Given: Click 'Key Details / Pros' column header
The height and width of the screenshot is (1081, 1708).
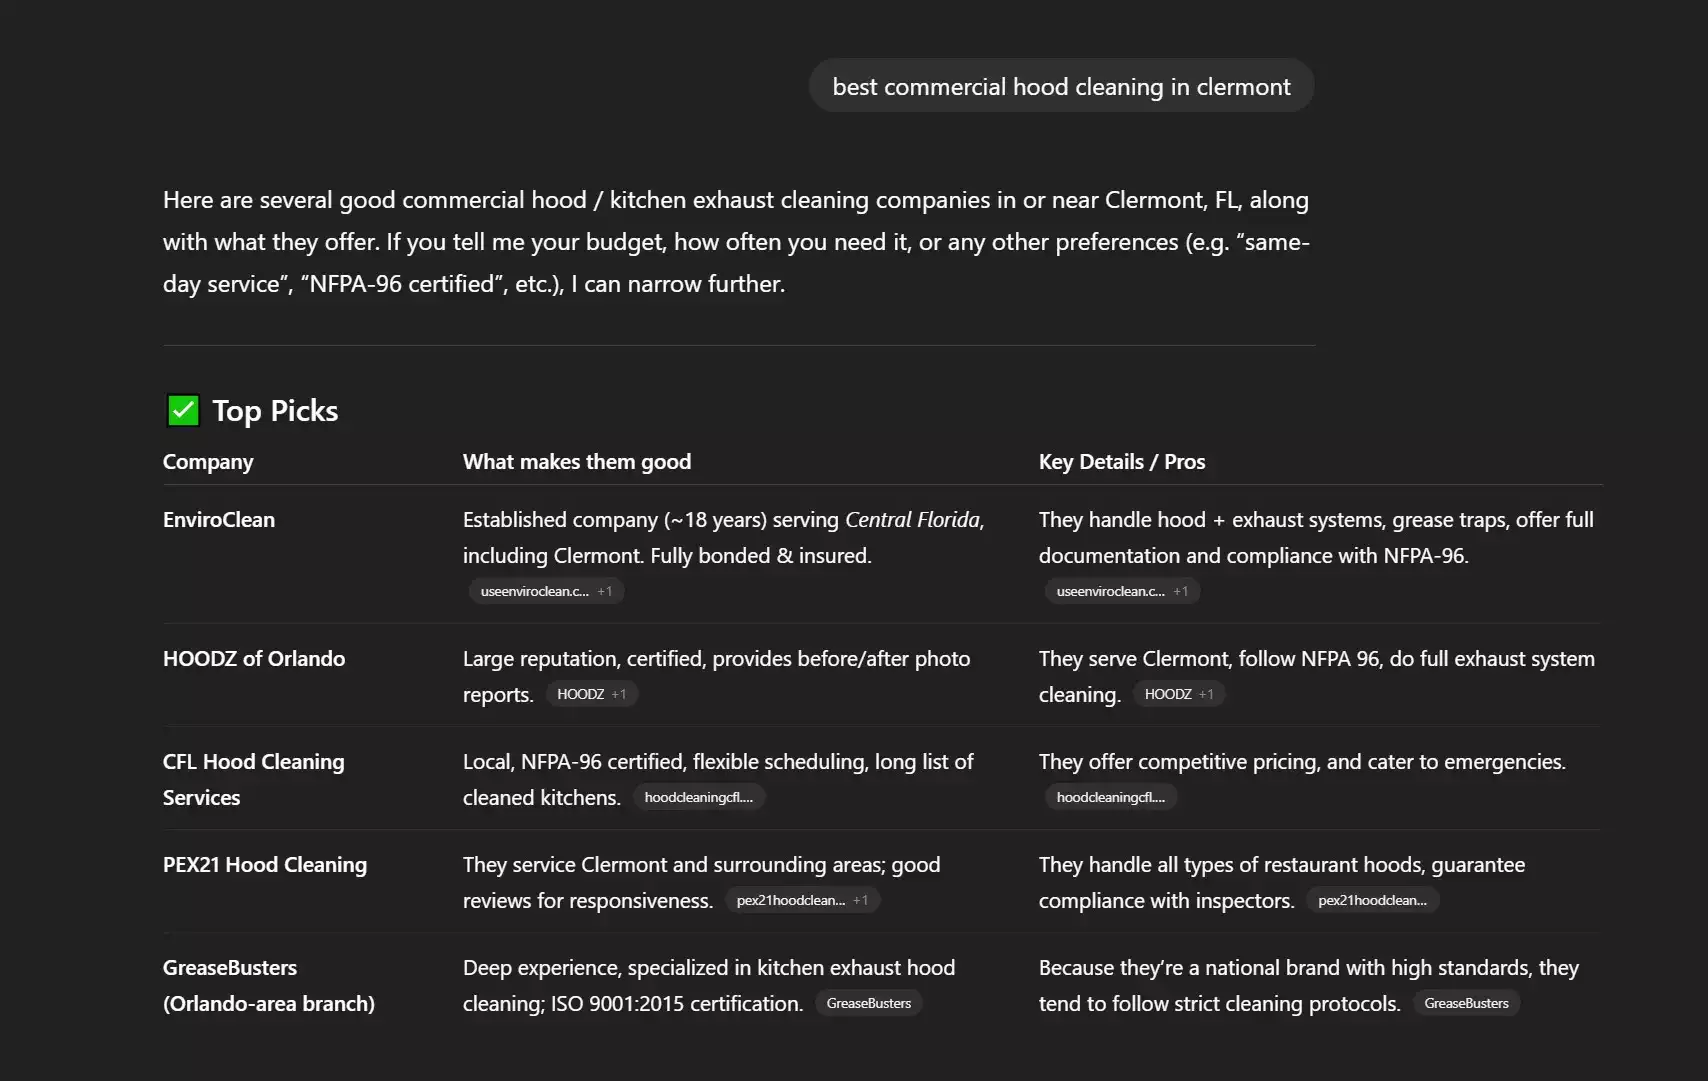Looking at the screenshot, I should [x=1122, y=462].
